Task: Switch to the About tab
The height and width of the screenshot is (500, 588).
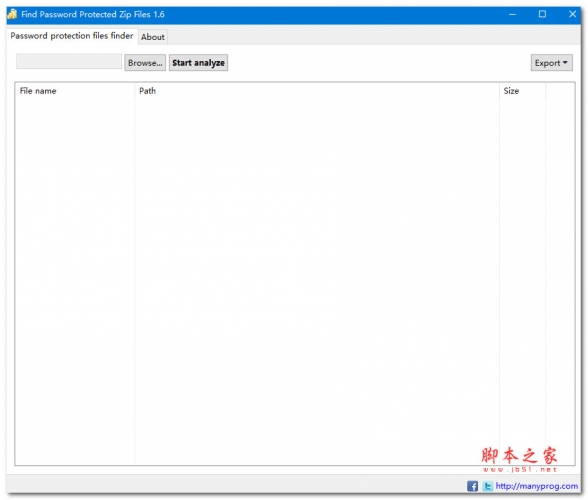Action: point(153,37)
